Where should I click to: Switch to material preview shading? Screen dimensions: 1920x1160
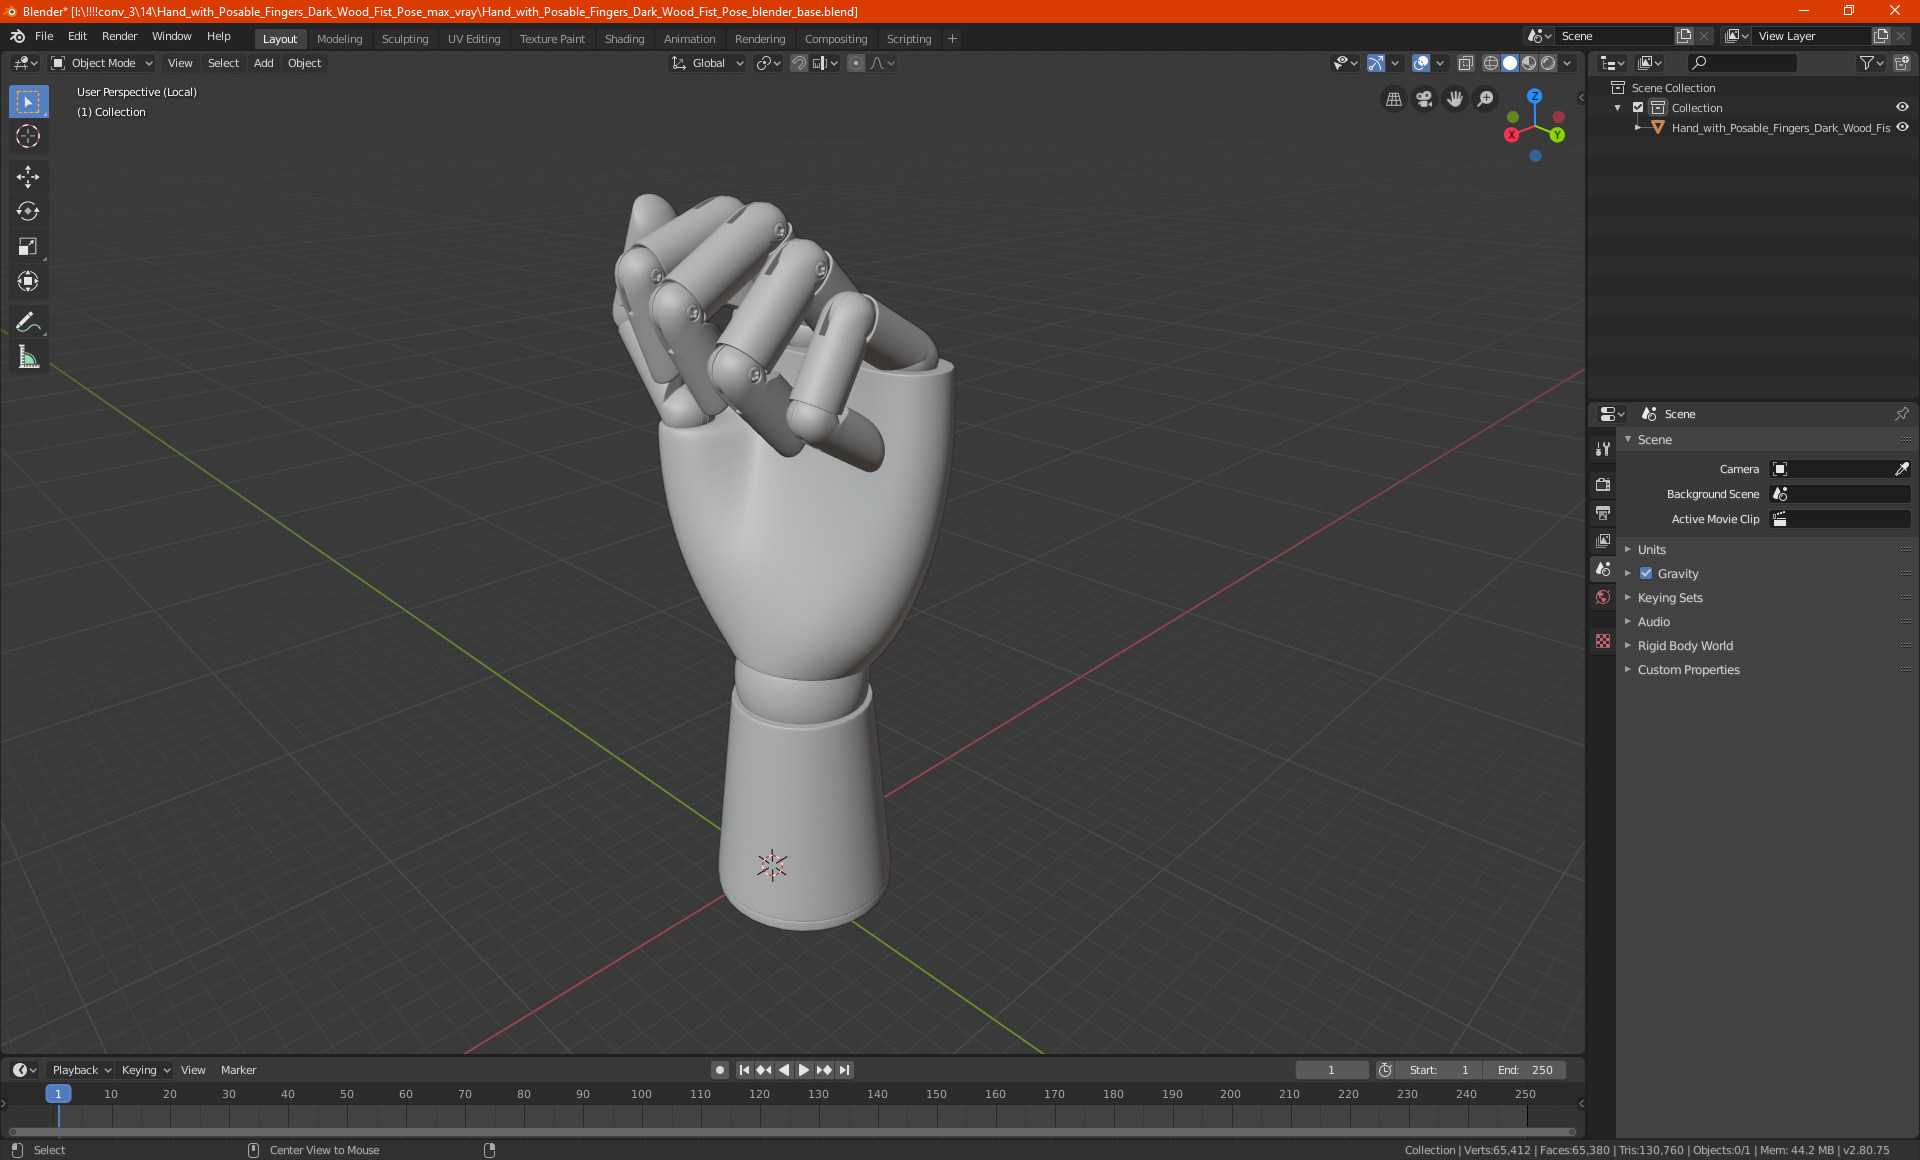click(1529, 63)
